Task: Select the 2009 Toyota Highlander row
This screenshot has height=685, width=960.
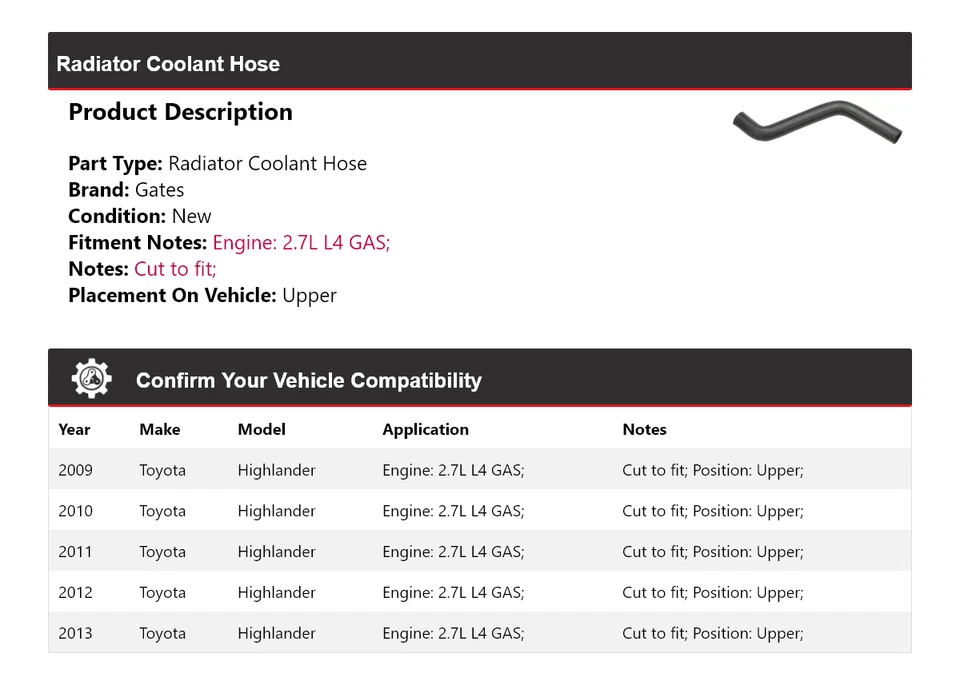Action: pos(479,470)
